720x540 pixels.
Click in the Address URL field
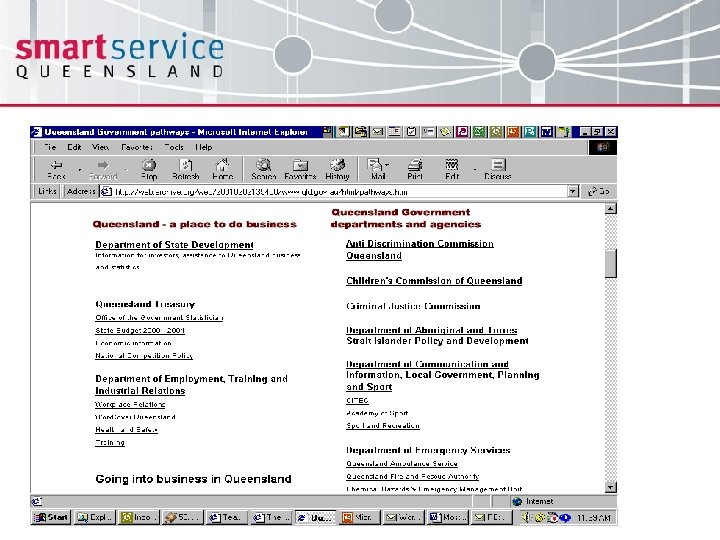pyautogui.click(x=340, y=191)
